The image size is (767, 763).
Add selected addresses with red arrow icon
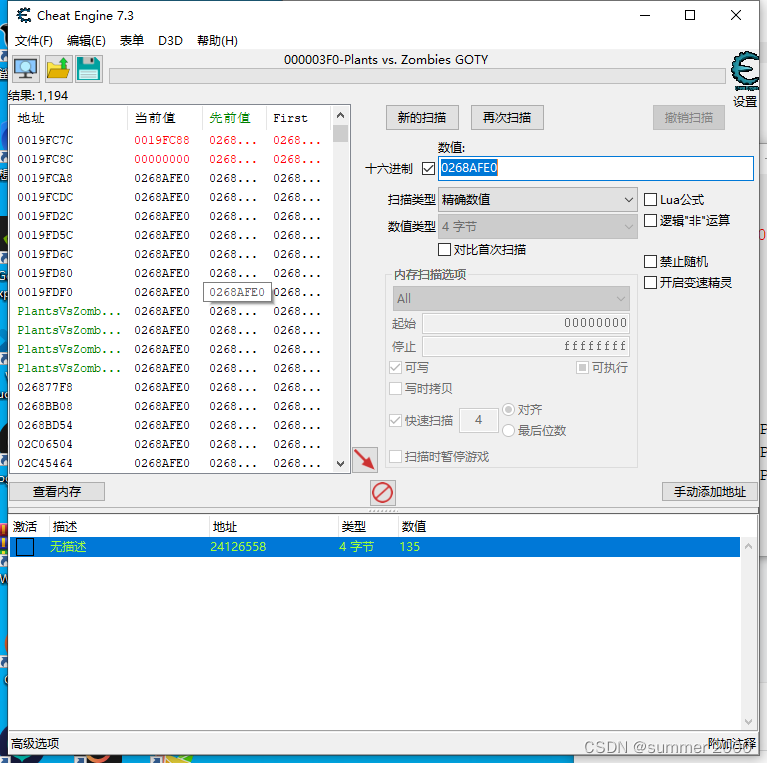[364, 459]
